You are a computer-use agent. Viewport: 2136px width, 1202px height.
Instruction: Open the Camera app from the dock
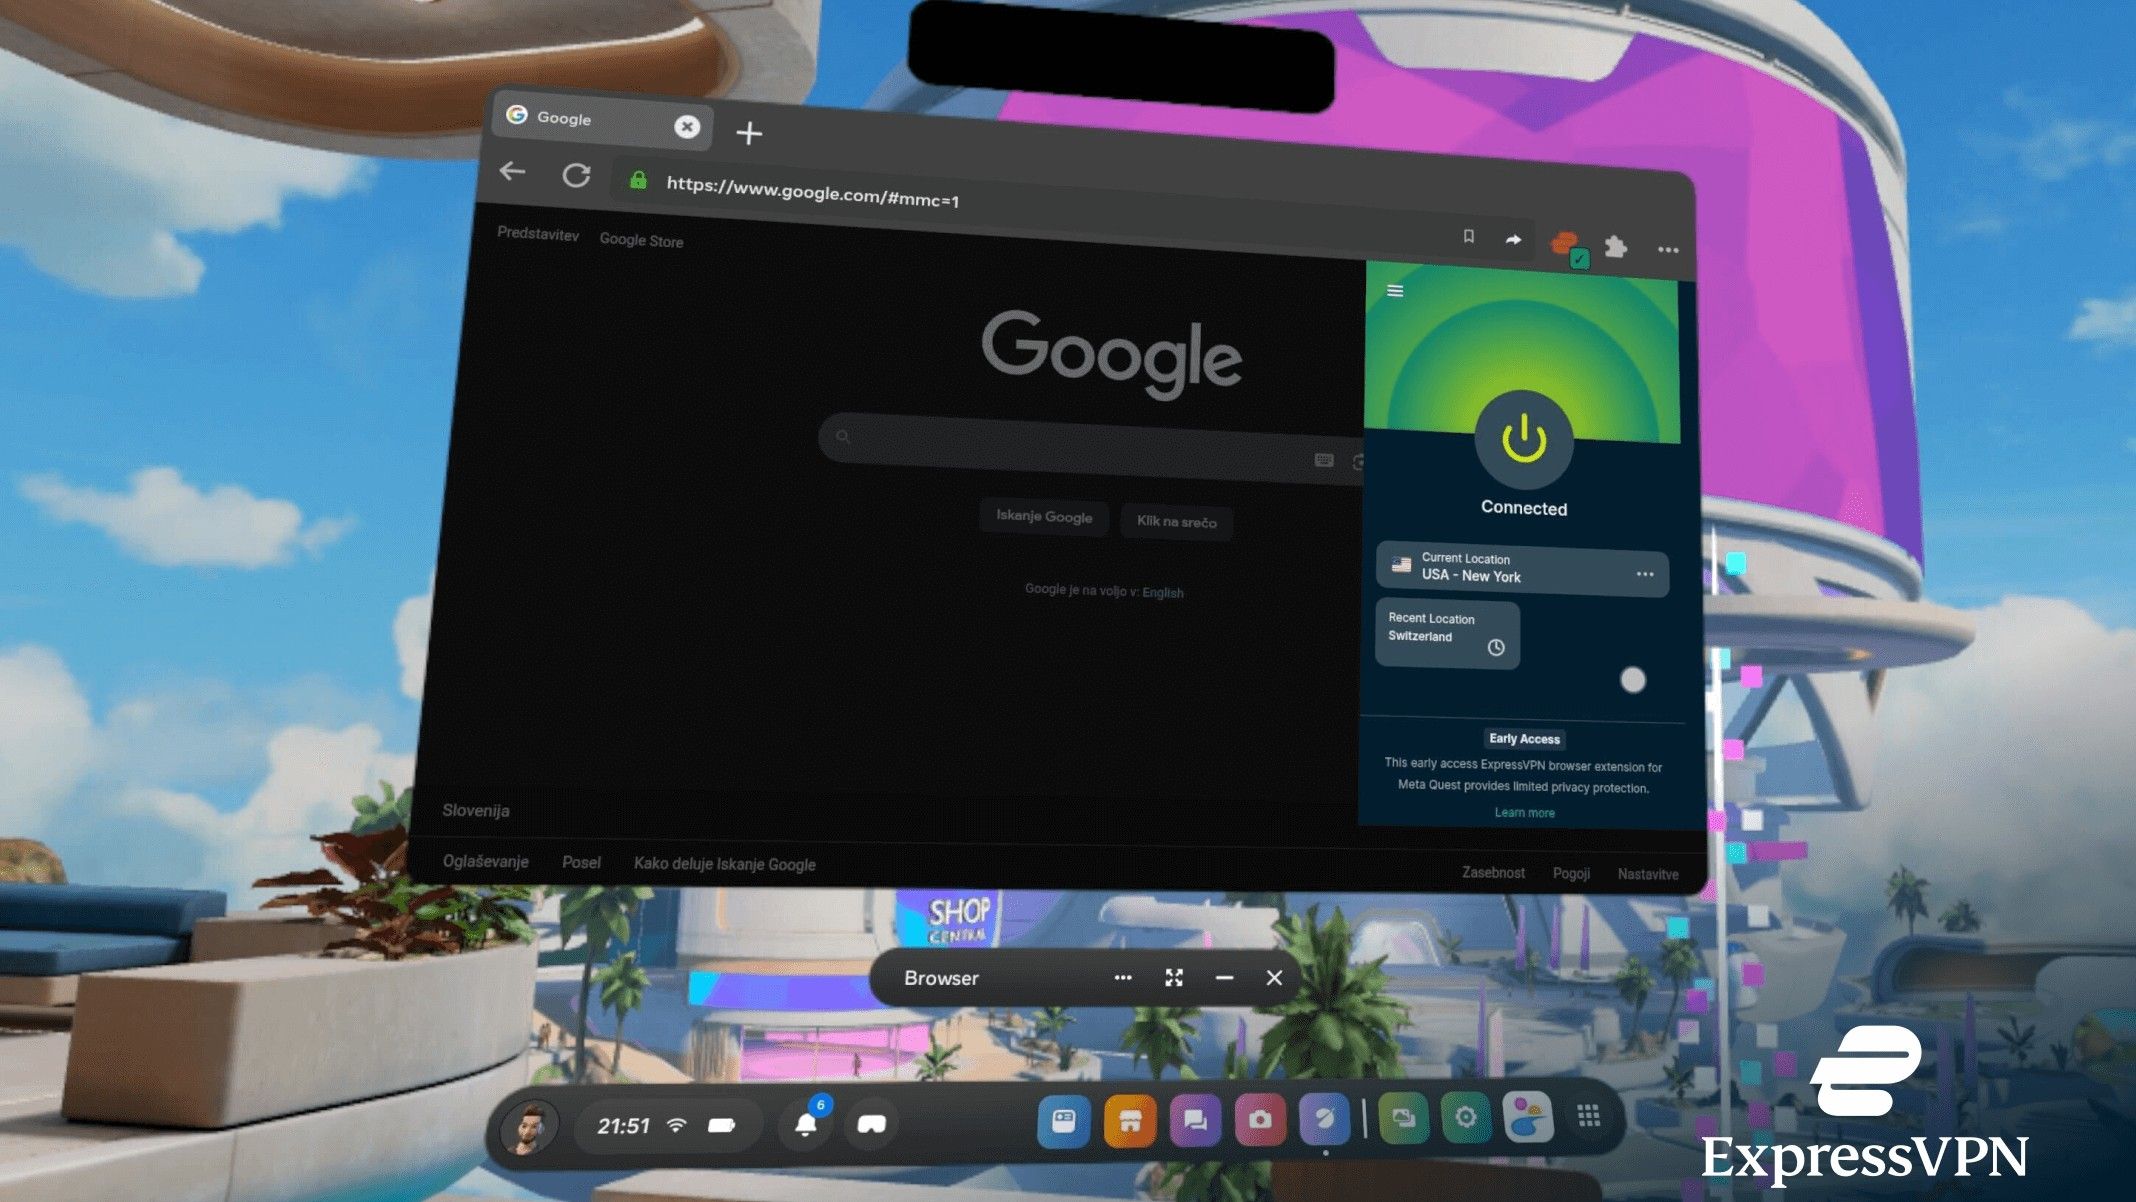(1260, 1121)
